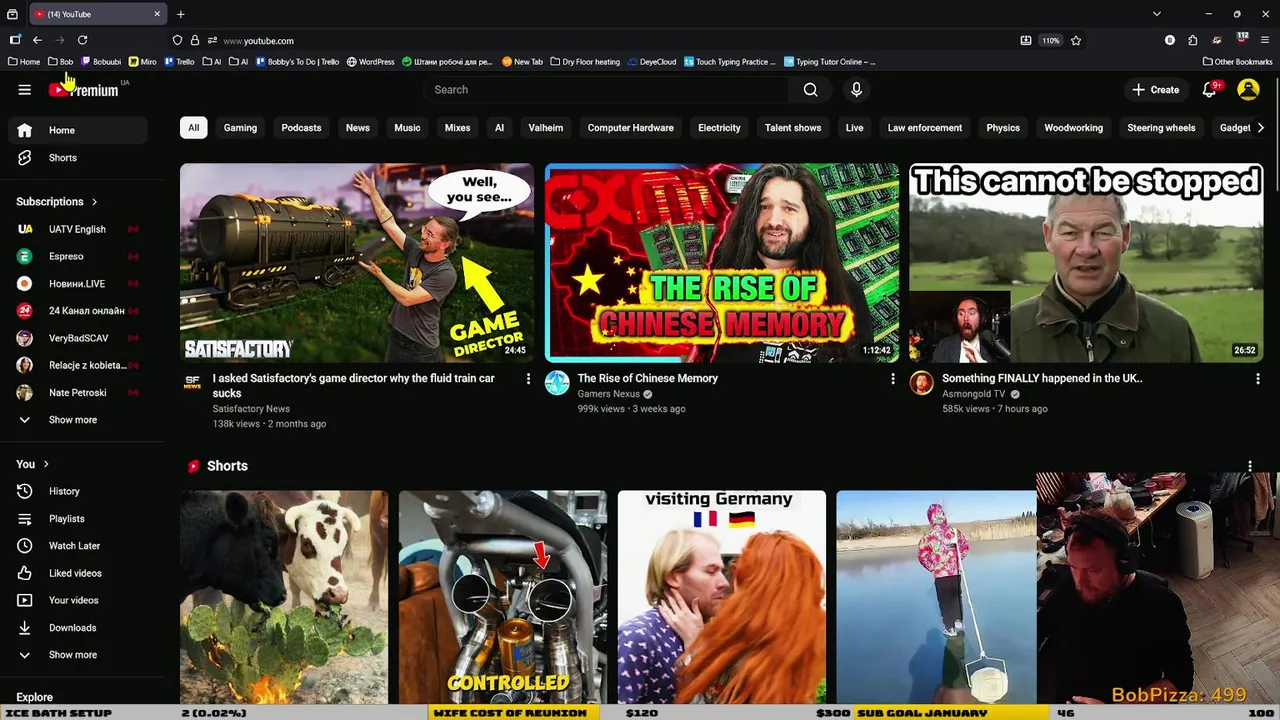
Task: Open the Other Bookmarks folder
Action: [1237, 62]
